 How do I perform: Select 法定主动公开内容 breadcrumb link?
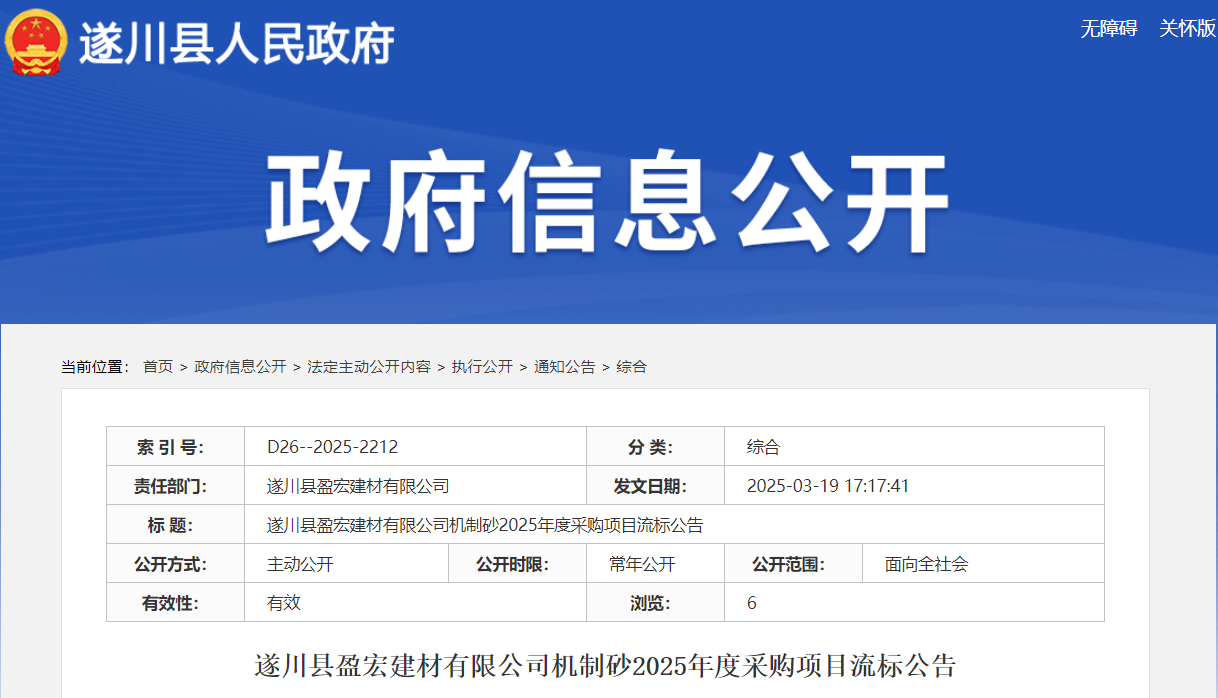[x=369, y=367]
